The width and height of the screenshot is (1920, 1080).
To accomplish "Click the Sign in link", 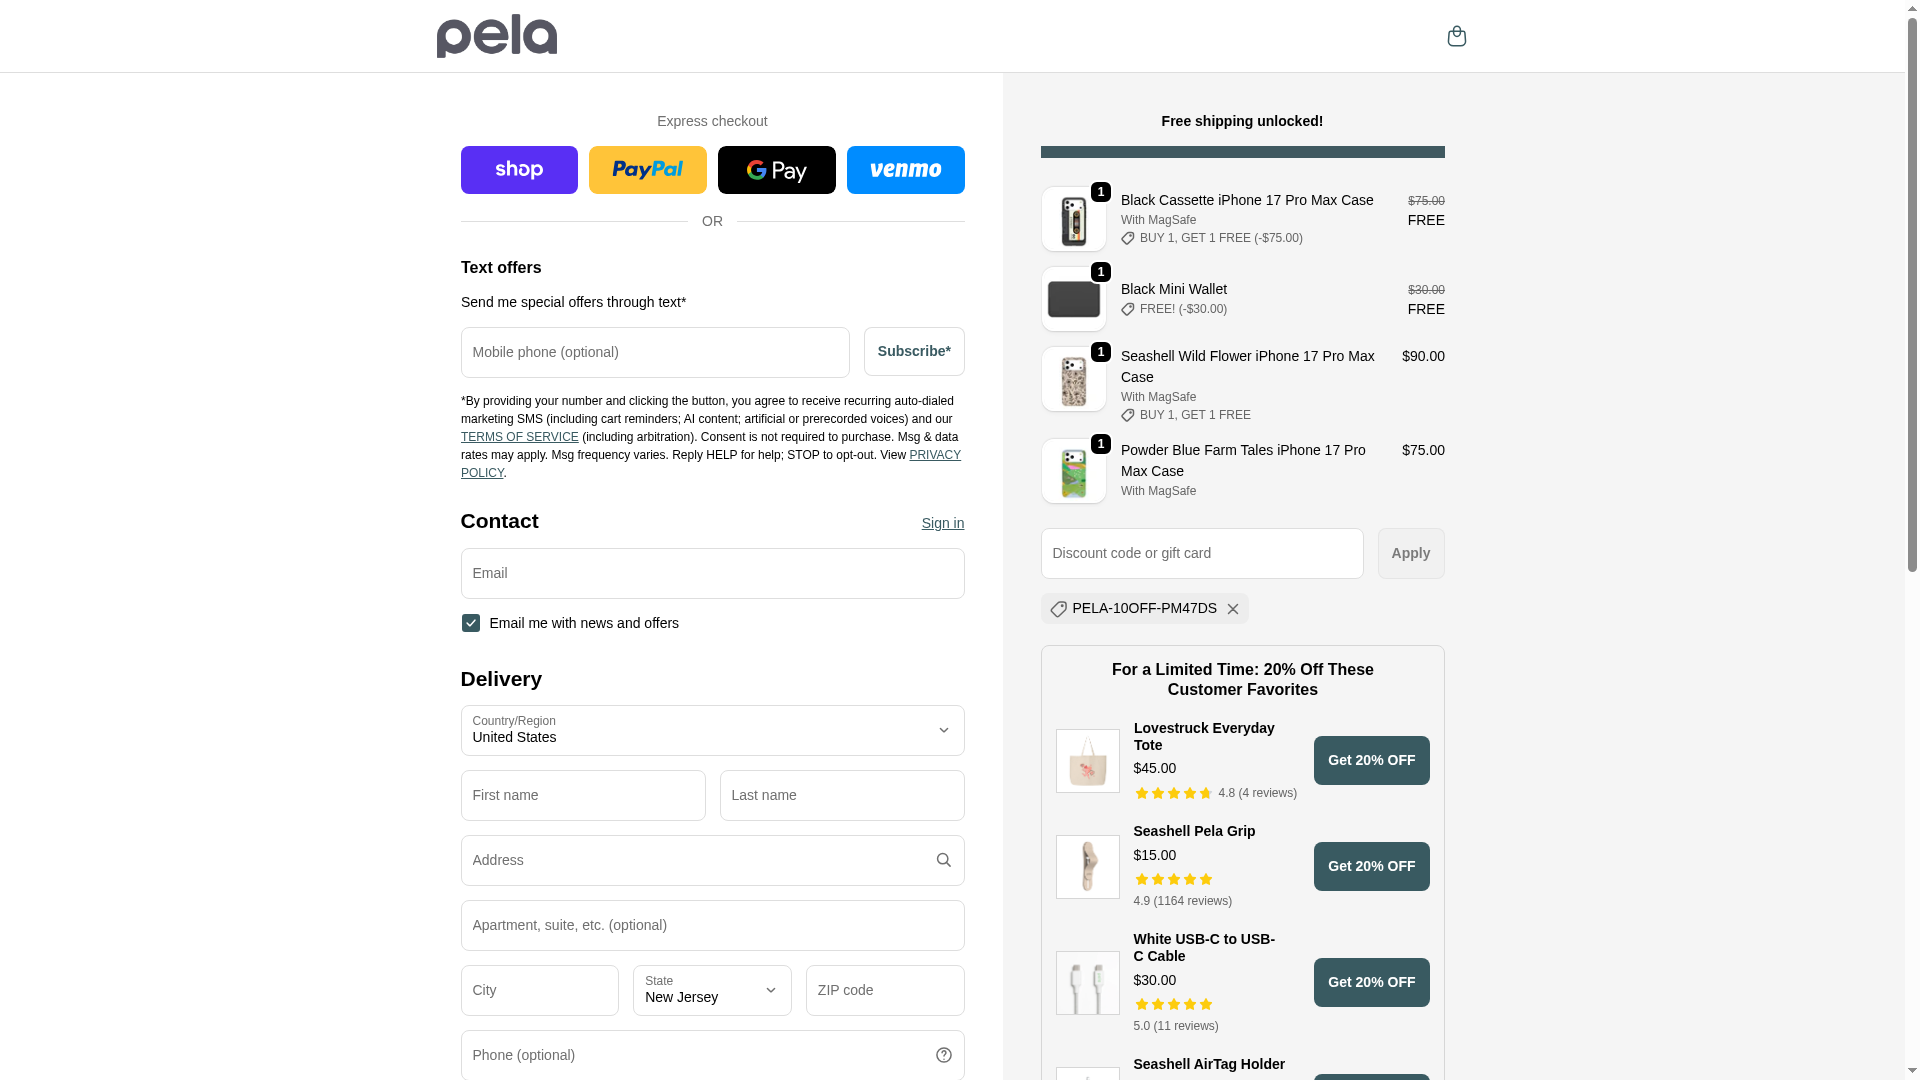I will [942, 523].
